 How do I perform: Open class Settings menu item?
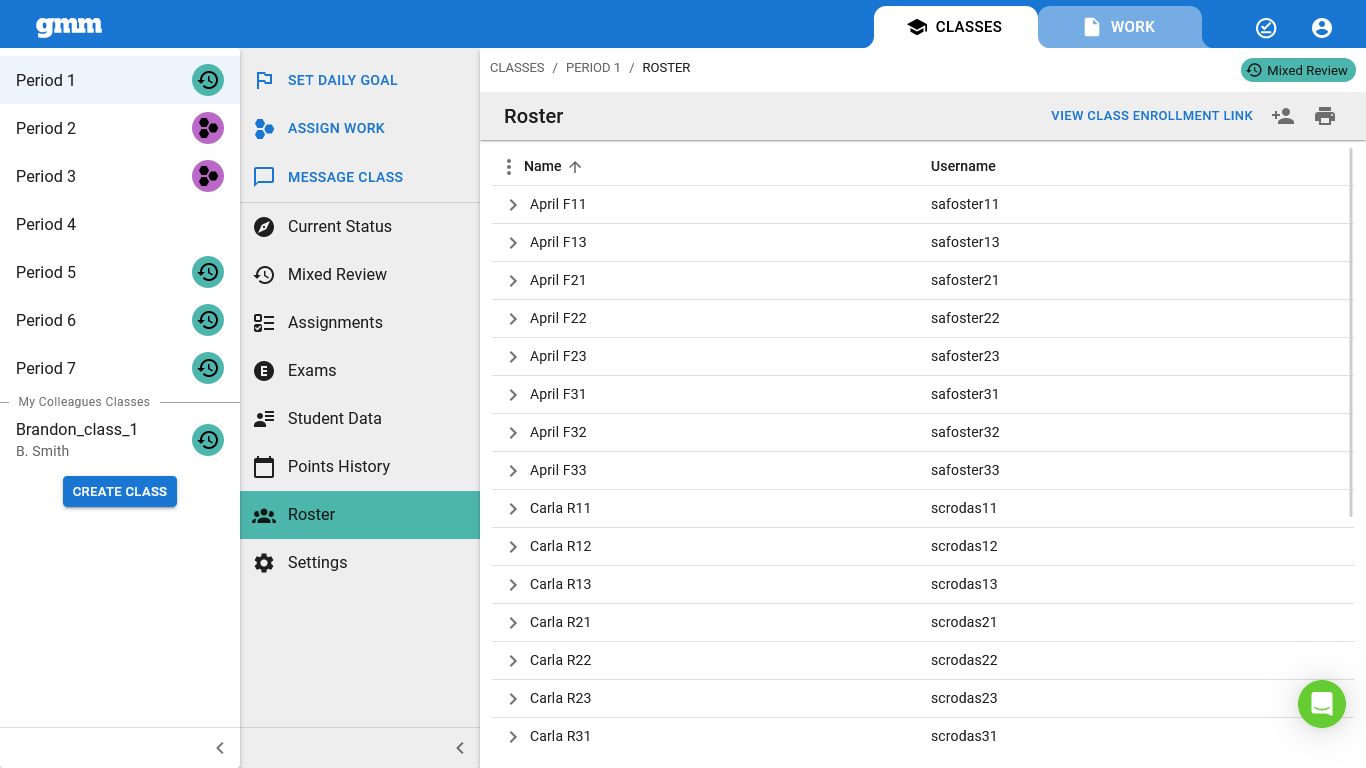360,562
